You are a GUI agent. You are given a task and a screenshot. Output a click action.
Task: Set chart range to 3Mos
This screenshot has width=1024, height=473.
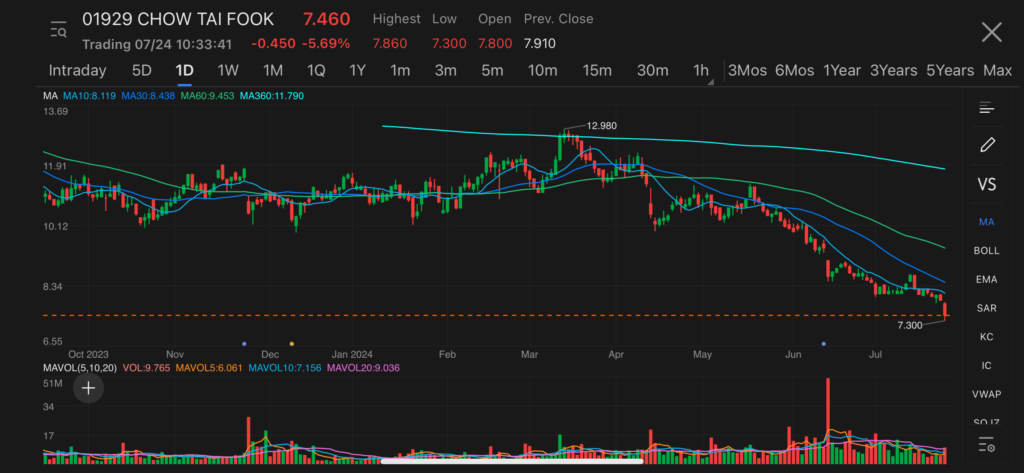pos(747,71)
